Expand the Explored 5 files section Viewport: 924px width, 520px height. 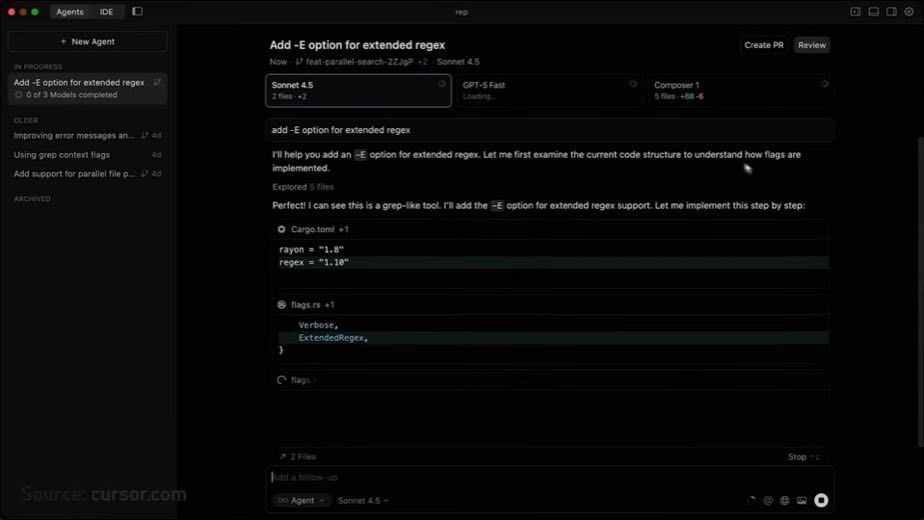(x=303, y=187)
